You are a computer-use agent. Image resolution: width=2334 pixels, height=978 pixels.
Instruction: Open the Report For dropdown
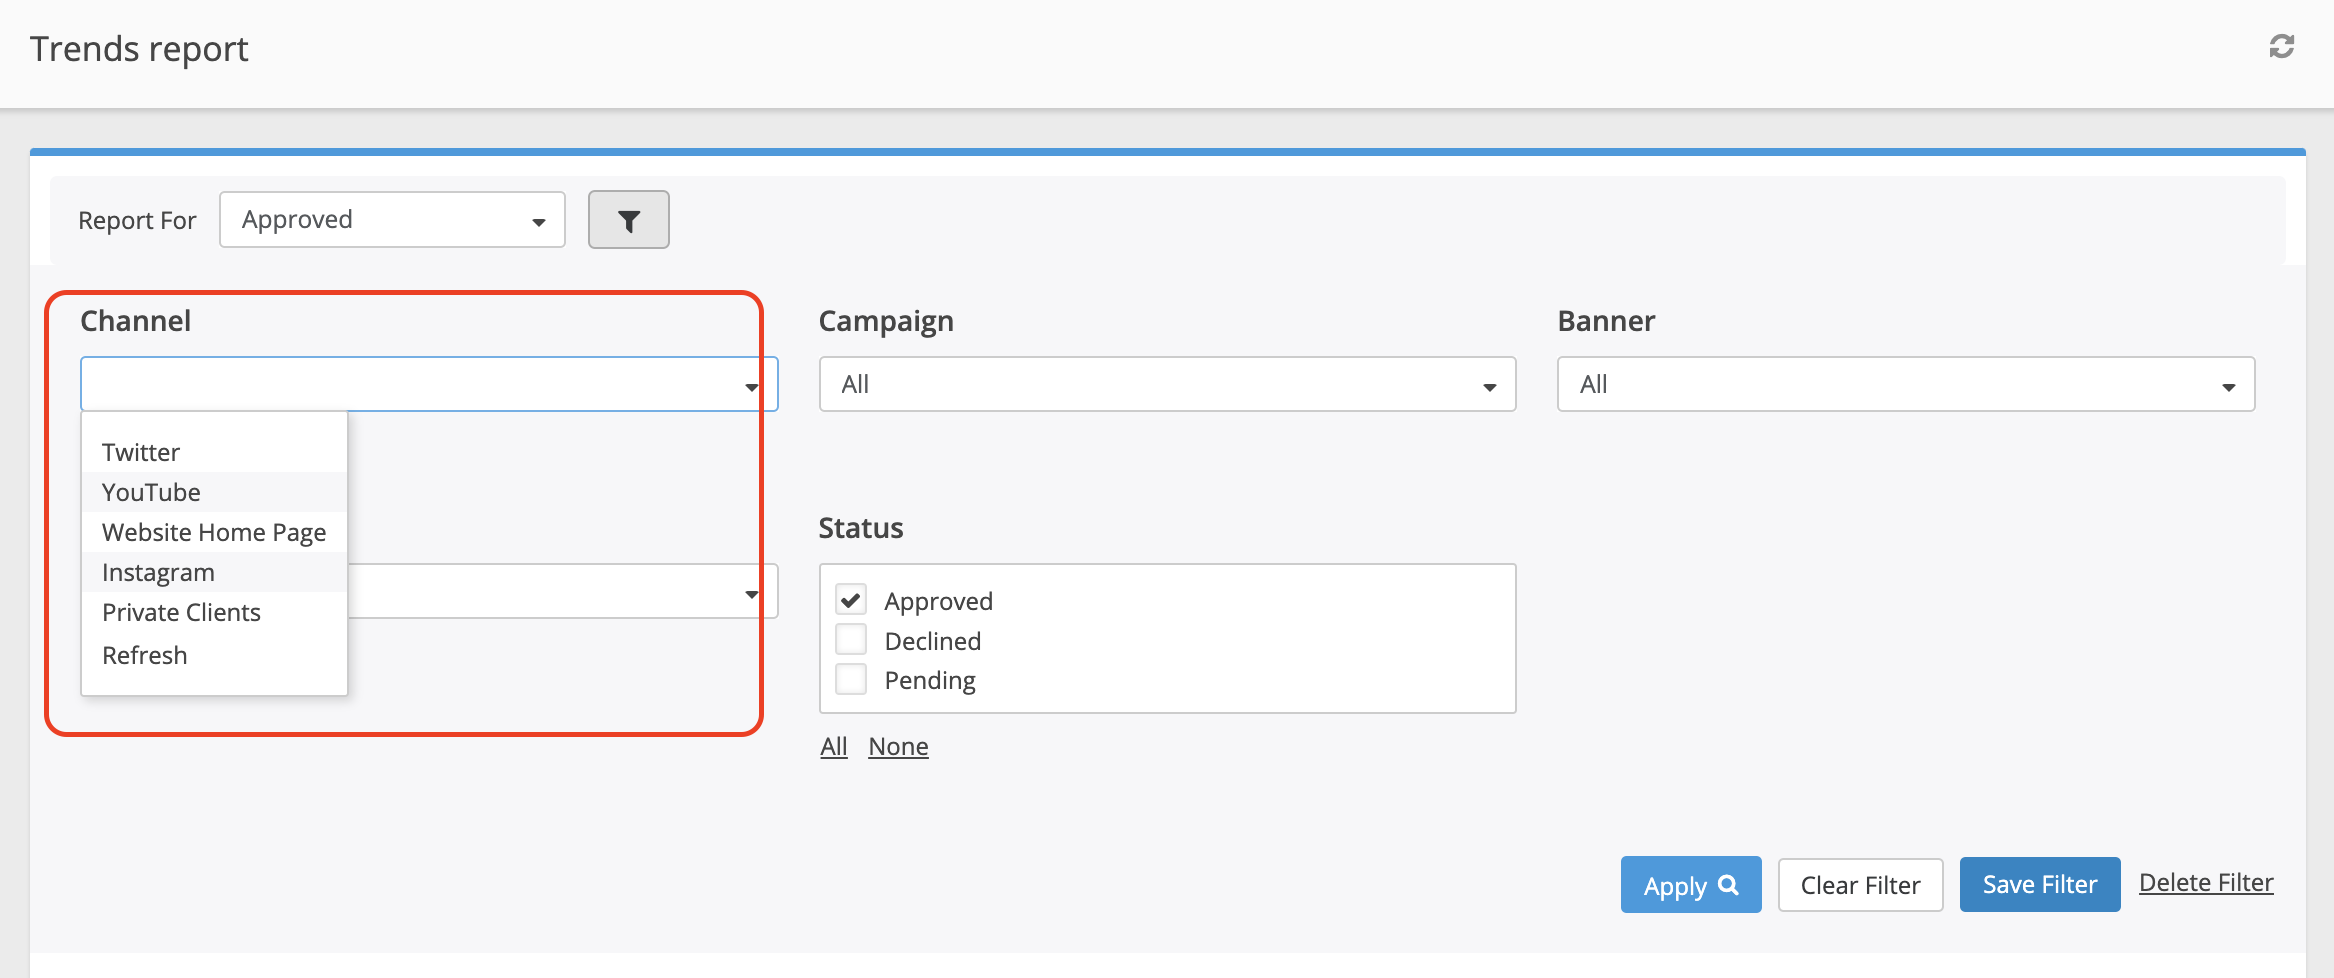tap(392, 220)
